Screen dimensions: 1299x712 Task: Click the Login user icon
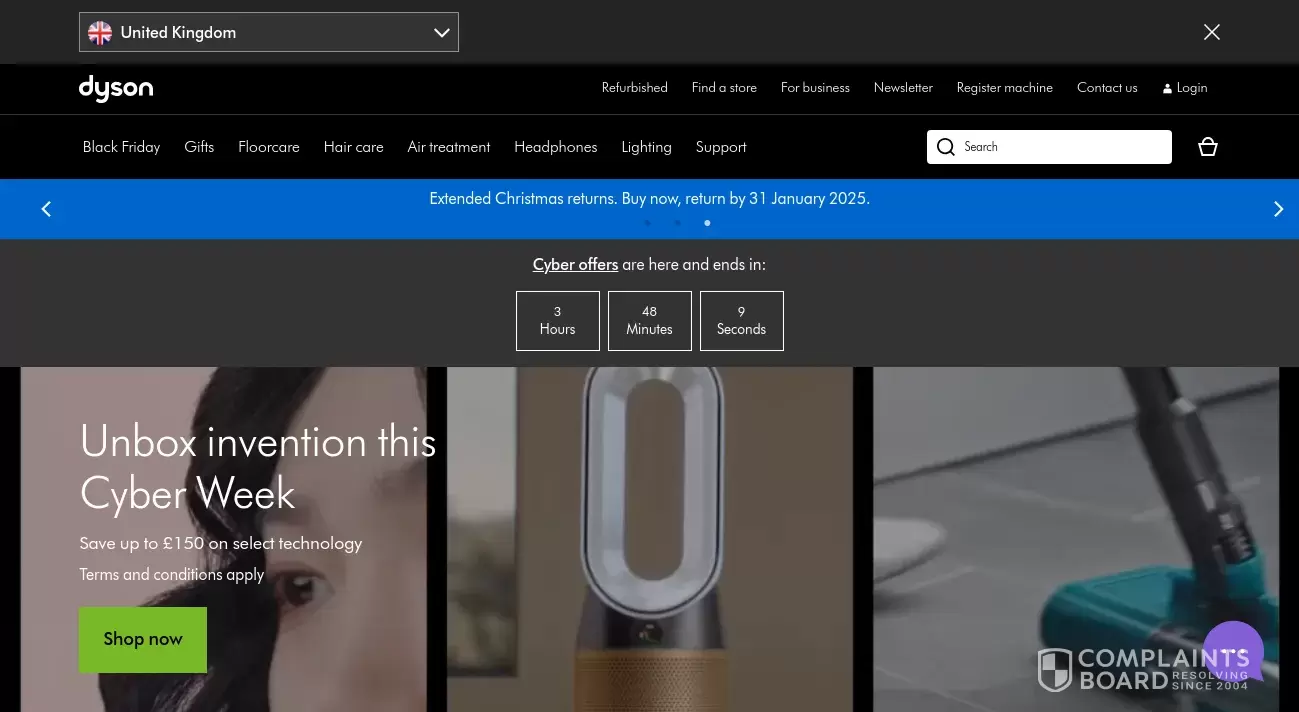click(x=1167, y=89)
